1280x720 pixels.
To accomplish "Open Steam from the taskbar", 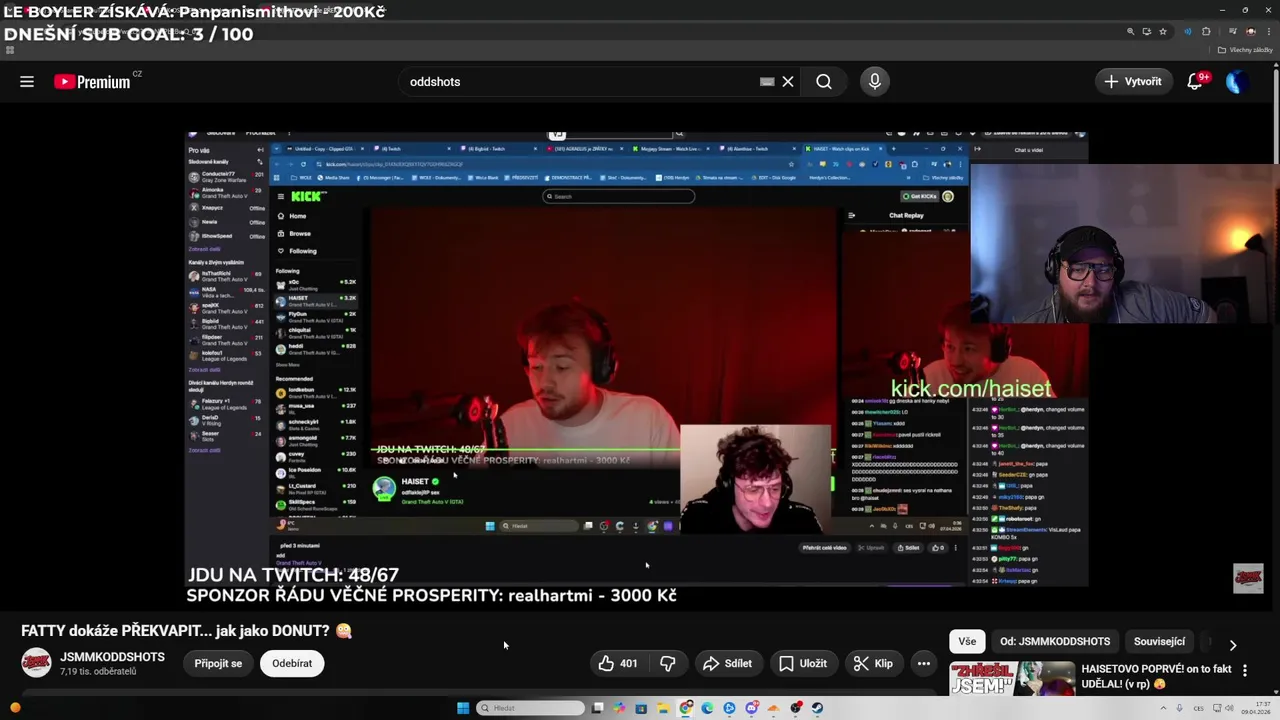I will (817, 708).
